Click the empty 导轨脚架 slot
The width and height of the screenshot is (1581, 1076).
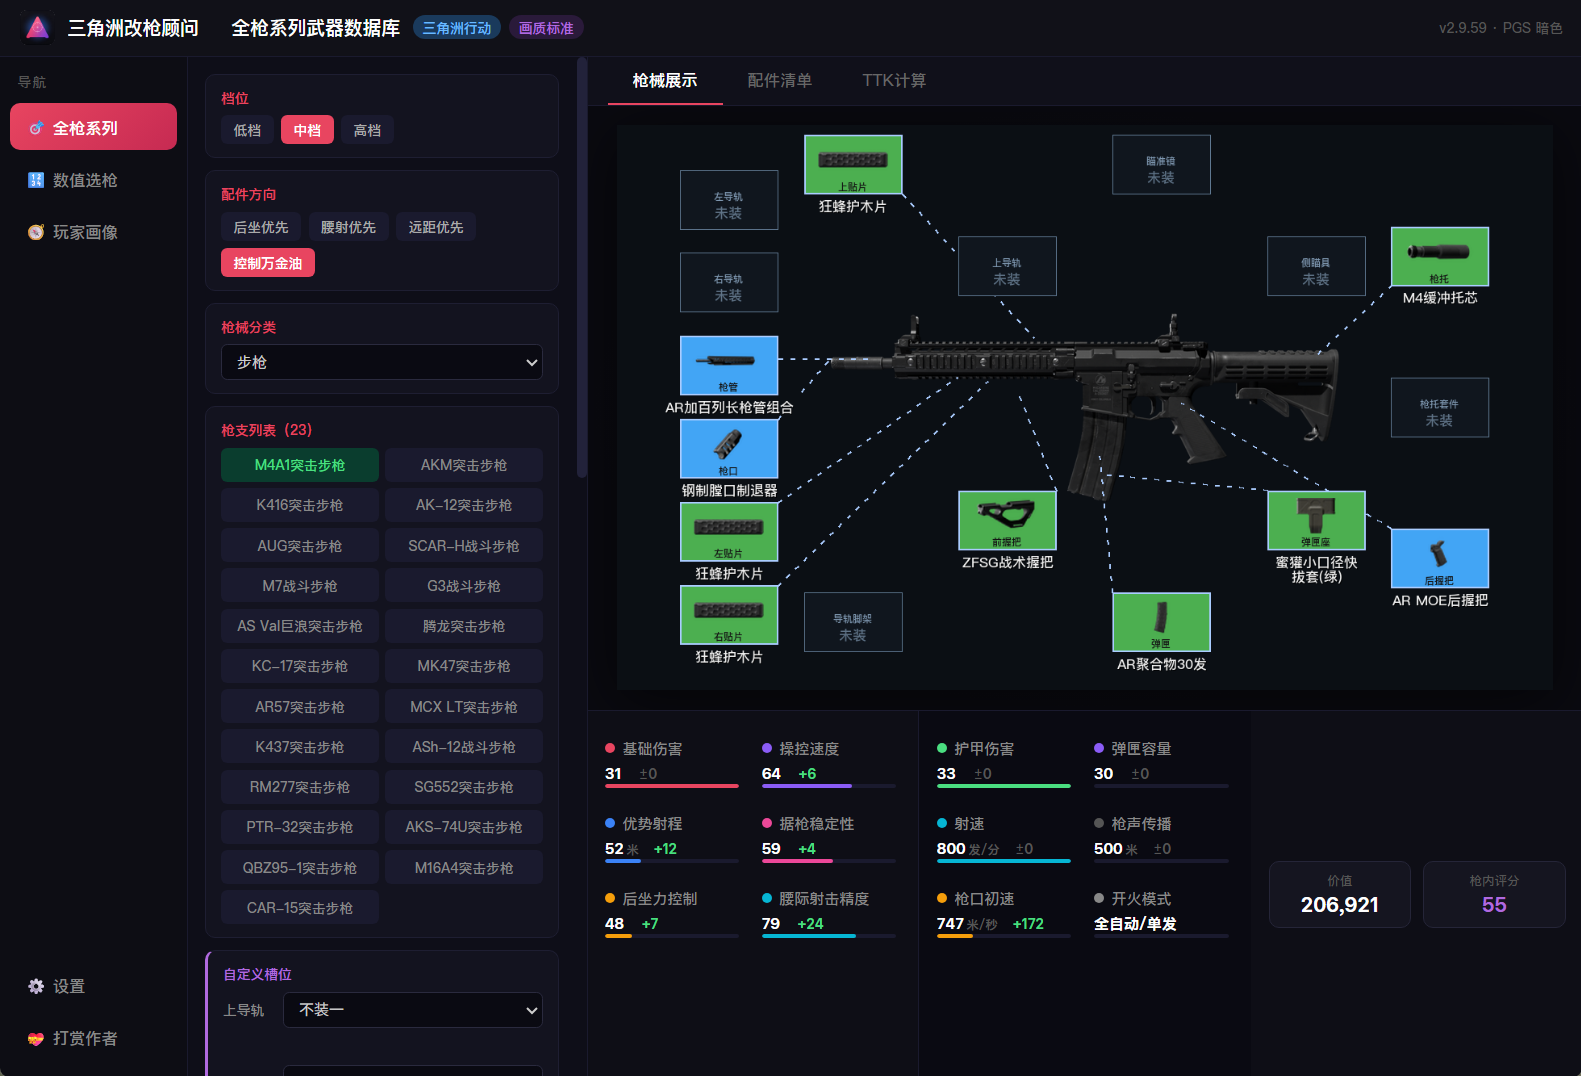tap(853, 622)
